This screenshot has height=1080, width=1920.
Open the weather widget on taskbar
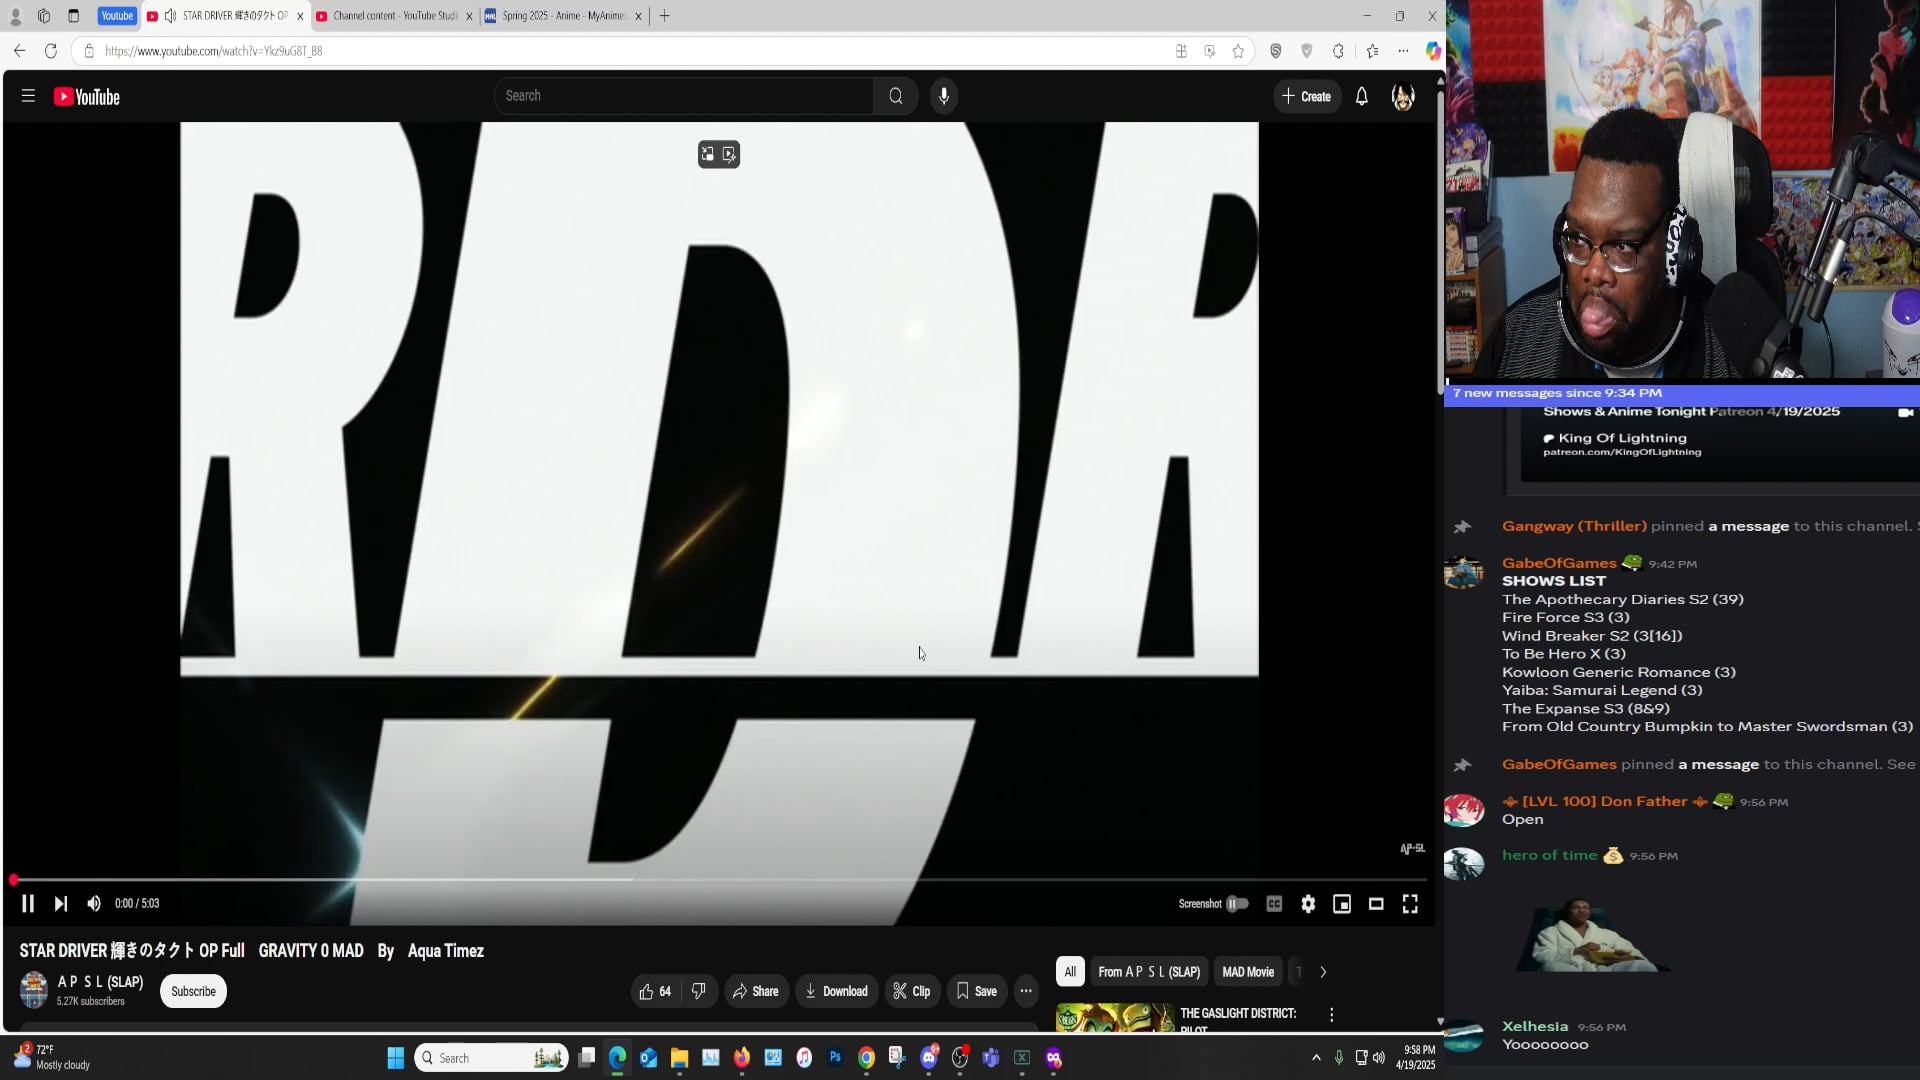coord(52,1057)
